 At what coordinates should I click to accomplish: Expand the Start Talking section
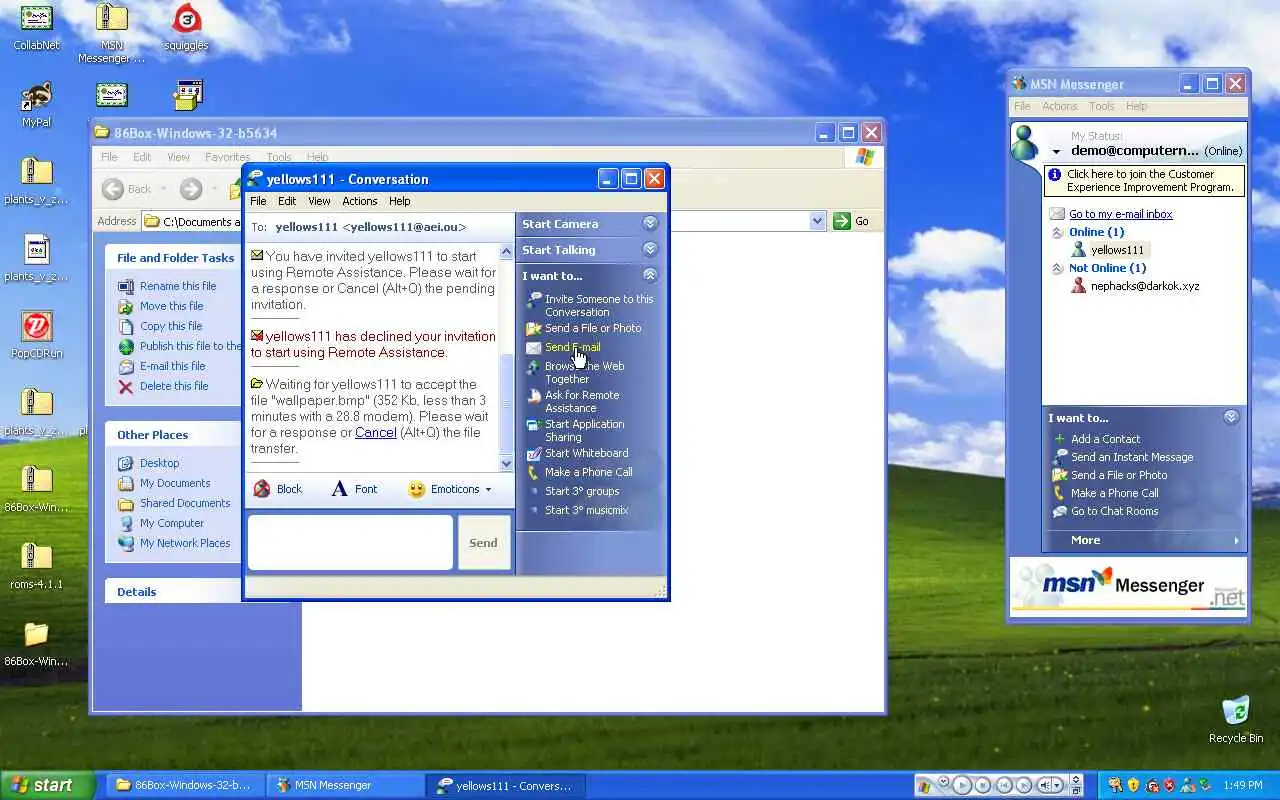click(650, 250)
